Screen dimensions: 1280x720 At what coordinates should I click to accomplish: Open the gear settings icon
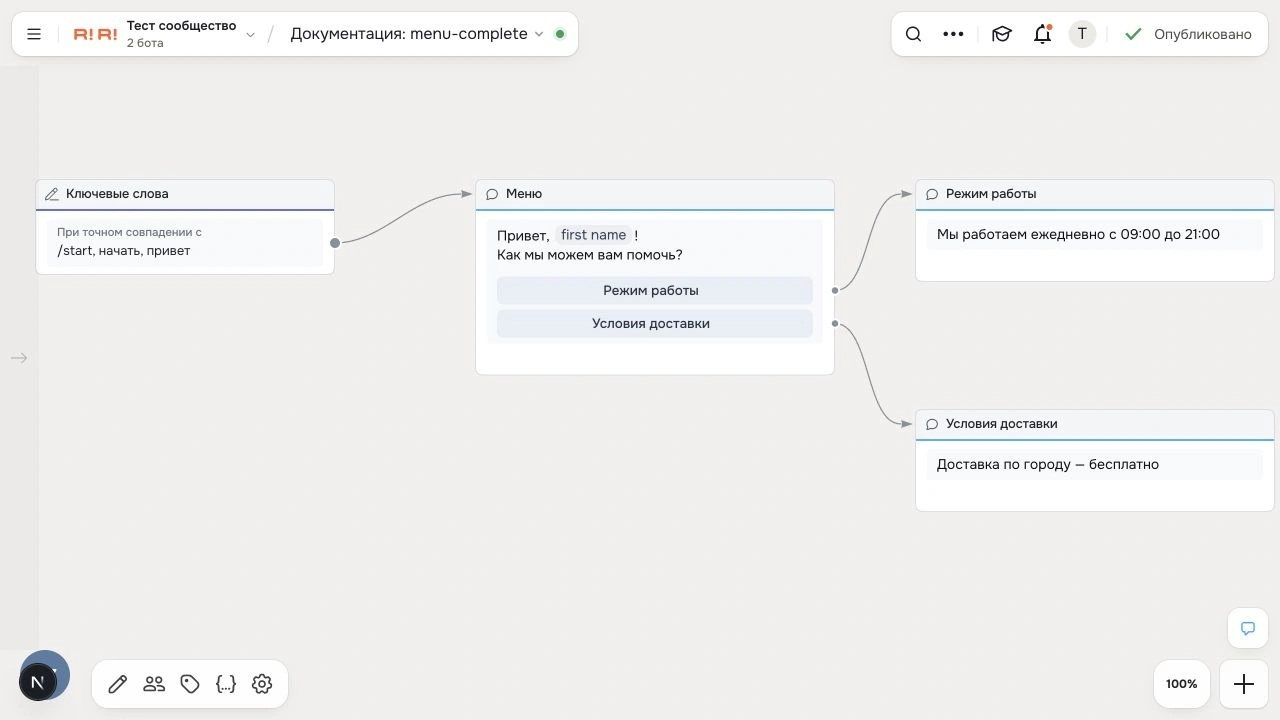(262, 684)
